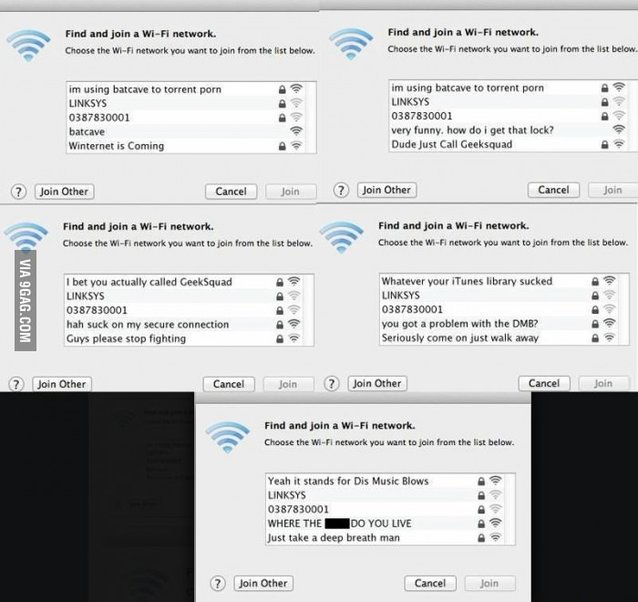Click lock icon for 'Just take a deep breath man'
The width and height of the screenshot is (638, 602).
tap(481, 538)
